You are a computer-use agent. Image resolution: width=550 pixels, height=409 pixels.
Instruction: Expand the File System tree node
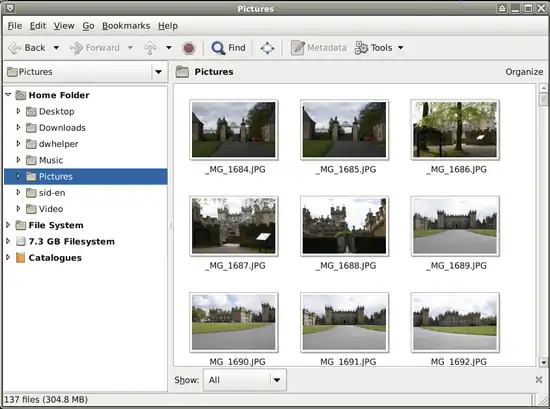(8, 225)
